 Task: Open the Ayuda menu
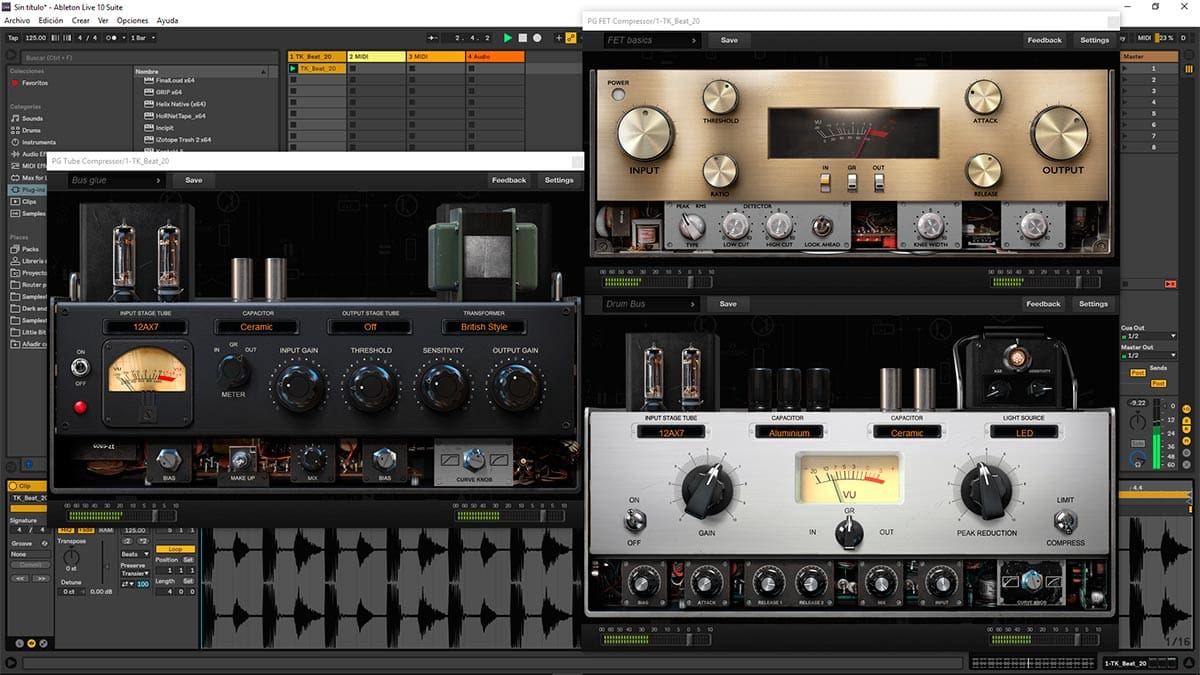168,20
